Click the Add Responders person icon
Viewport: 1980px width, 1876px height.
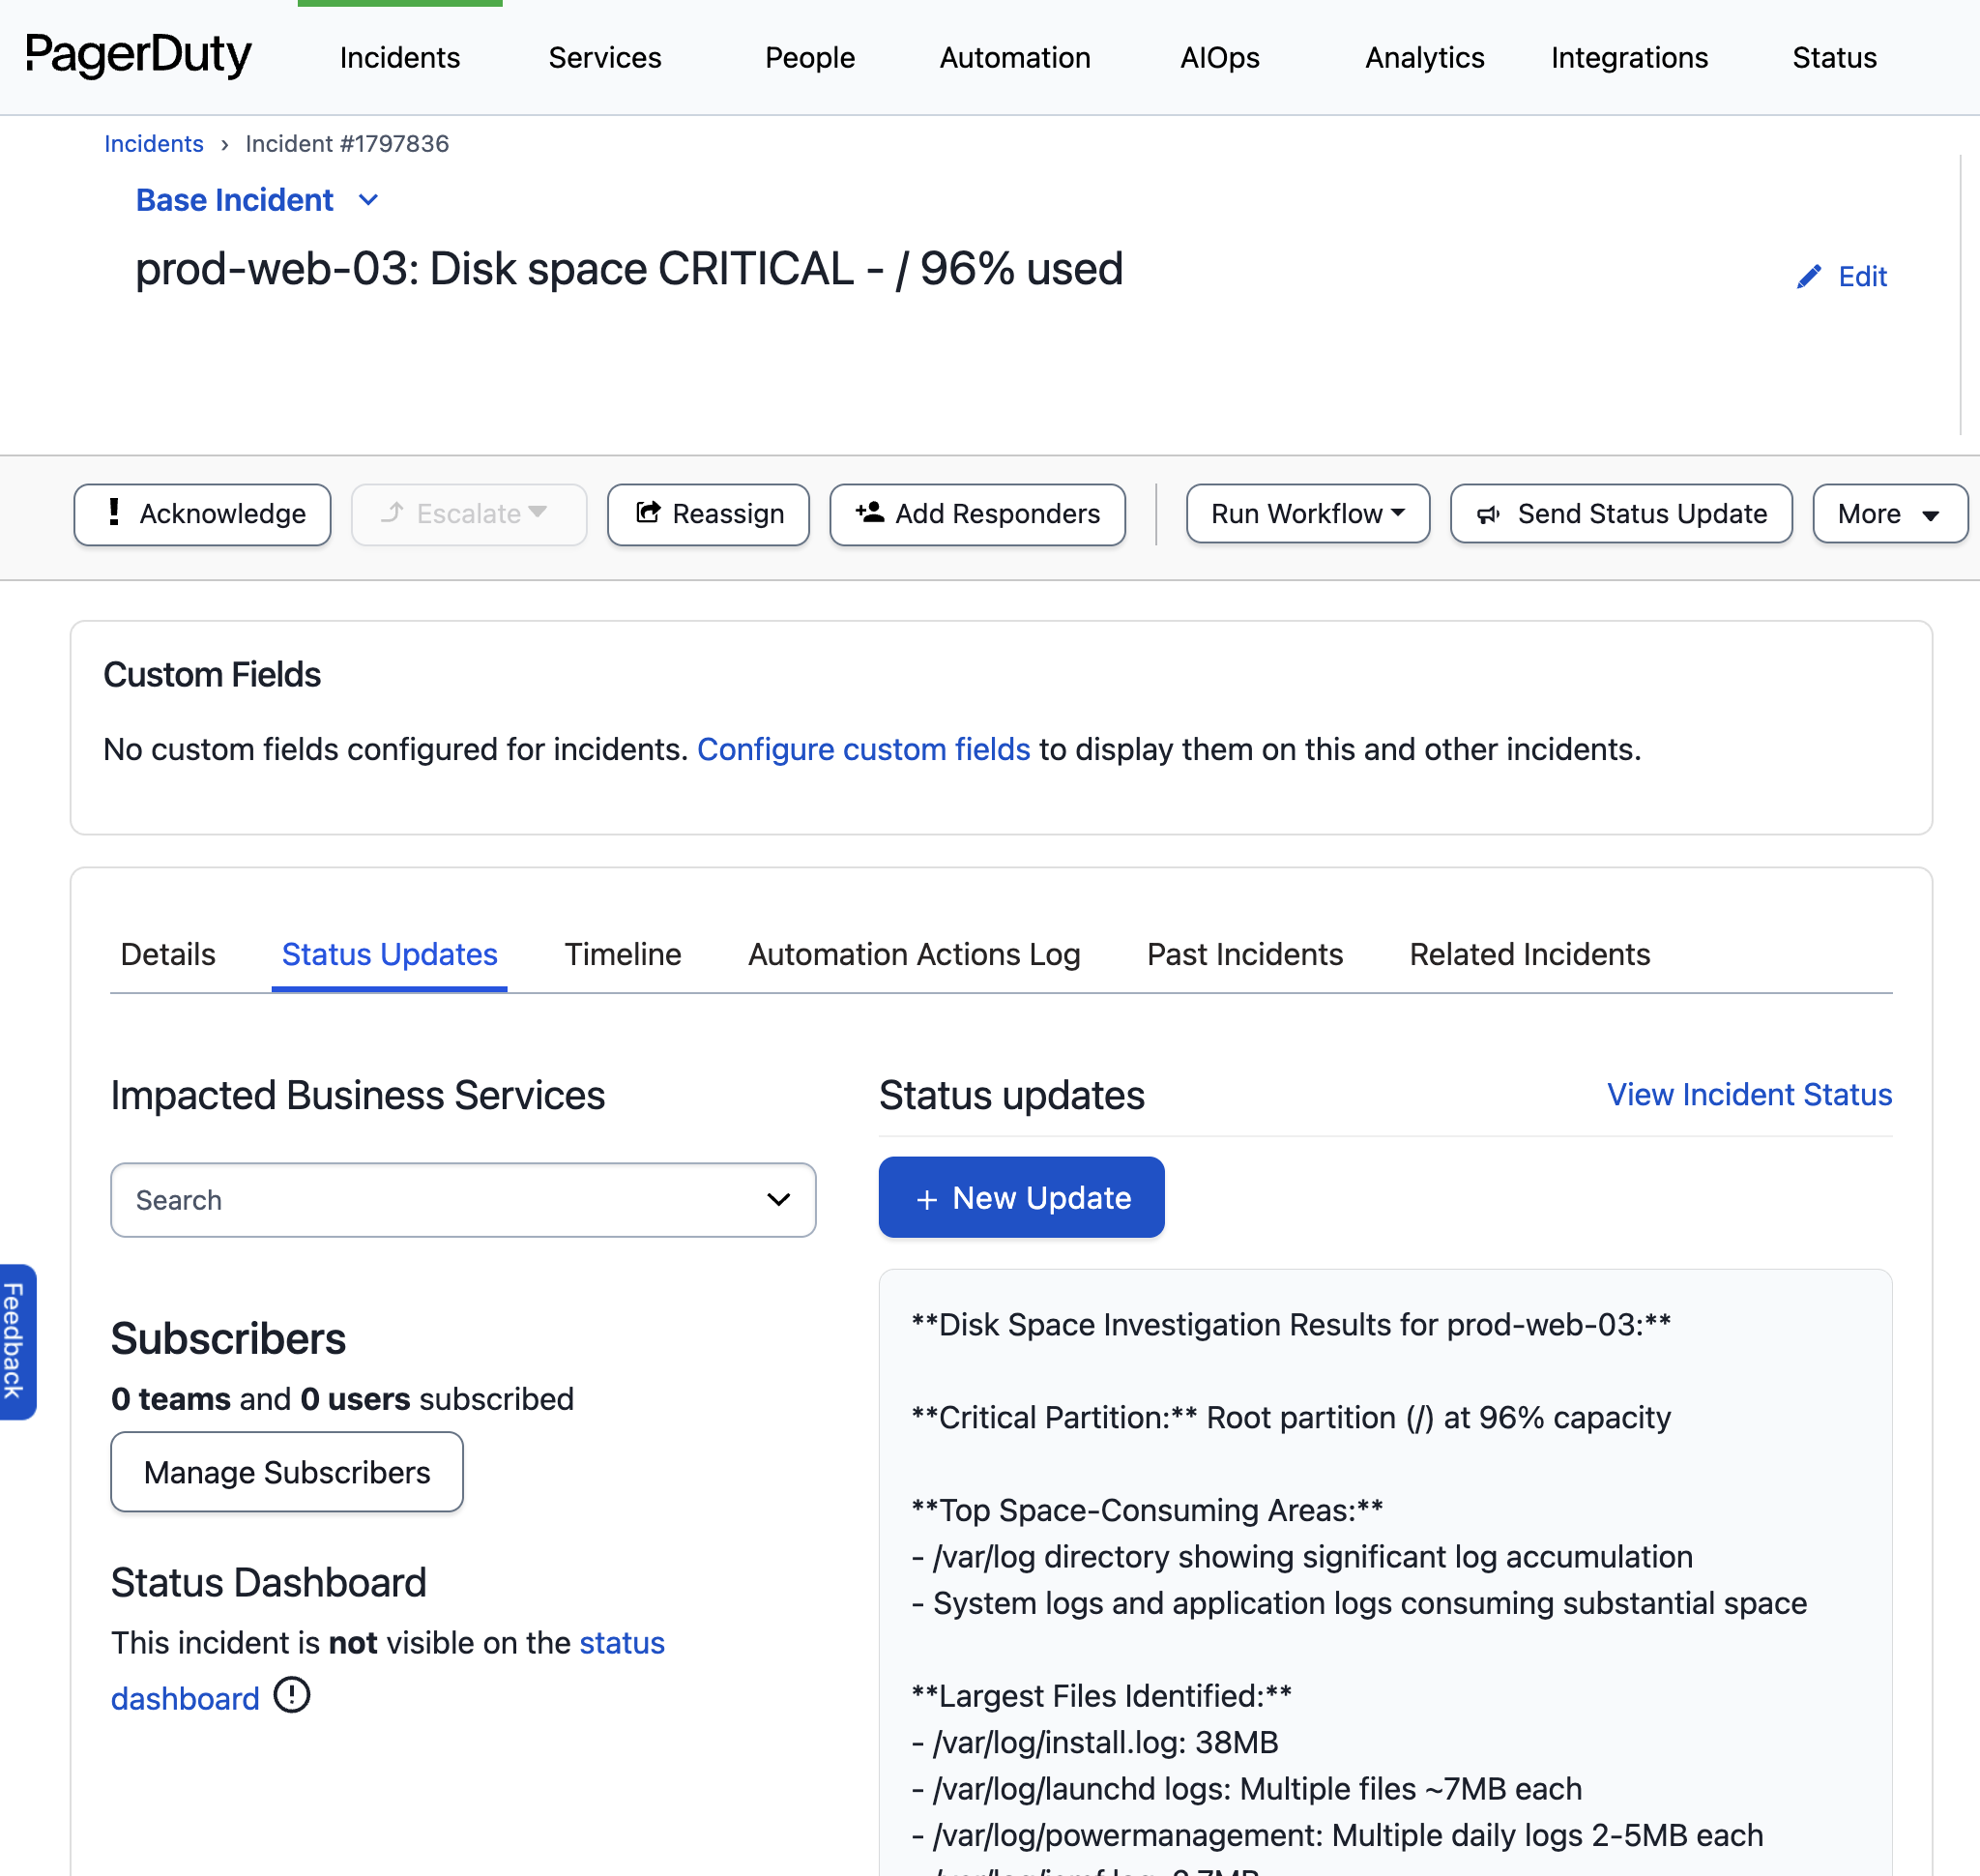point(869,513)
